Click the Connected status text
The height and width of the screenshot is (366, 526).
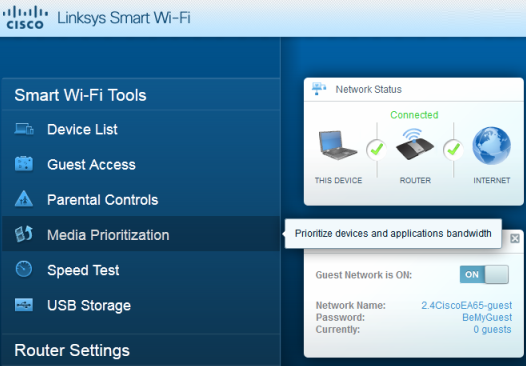(414, 115)
